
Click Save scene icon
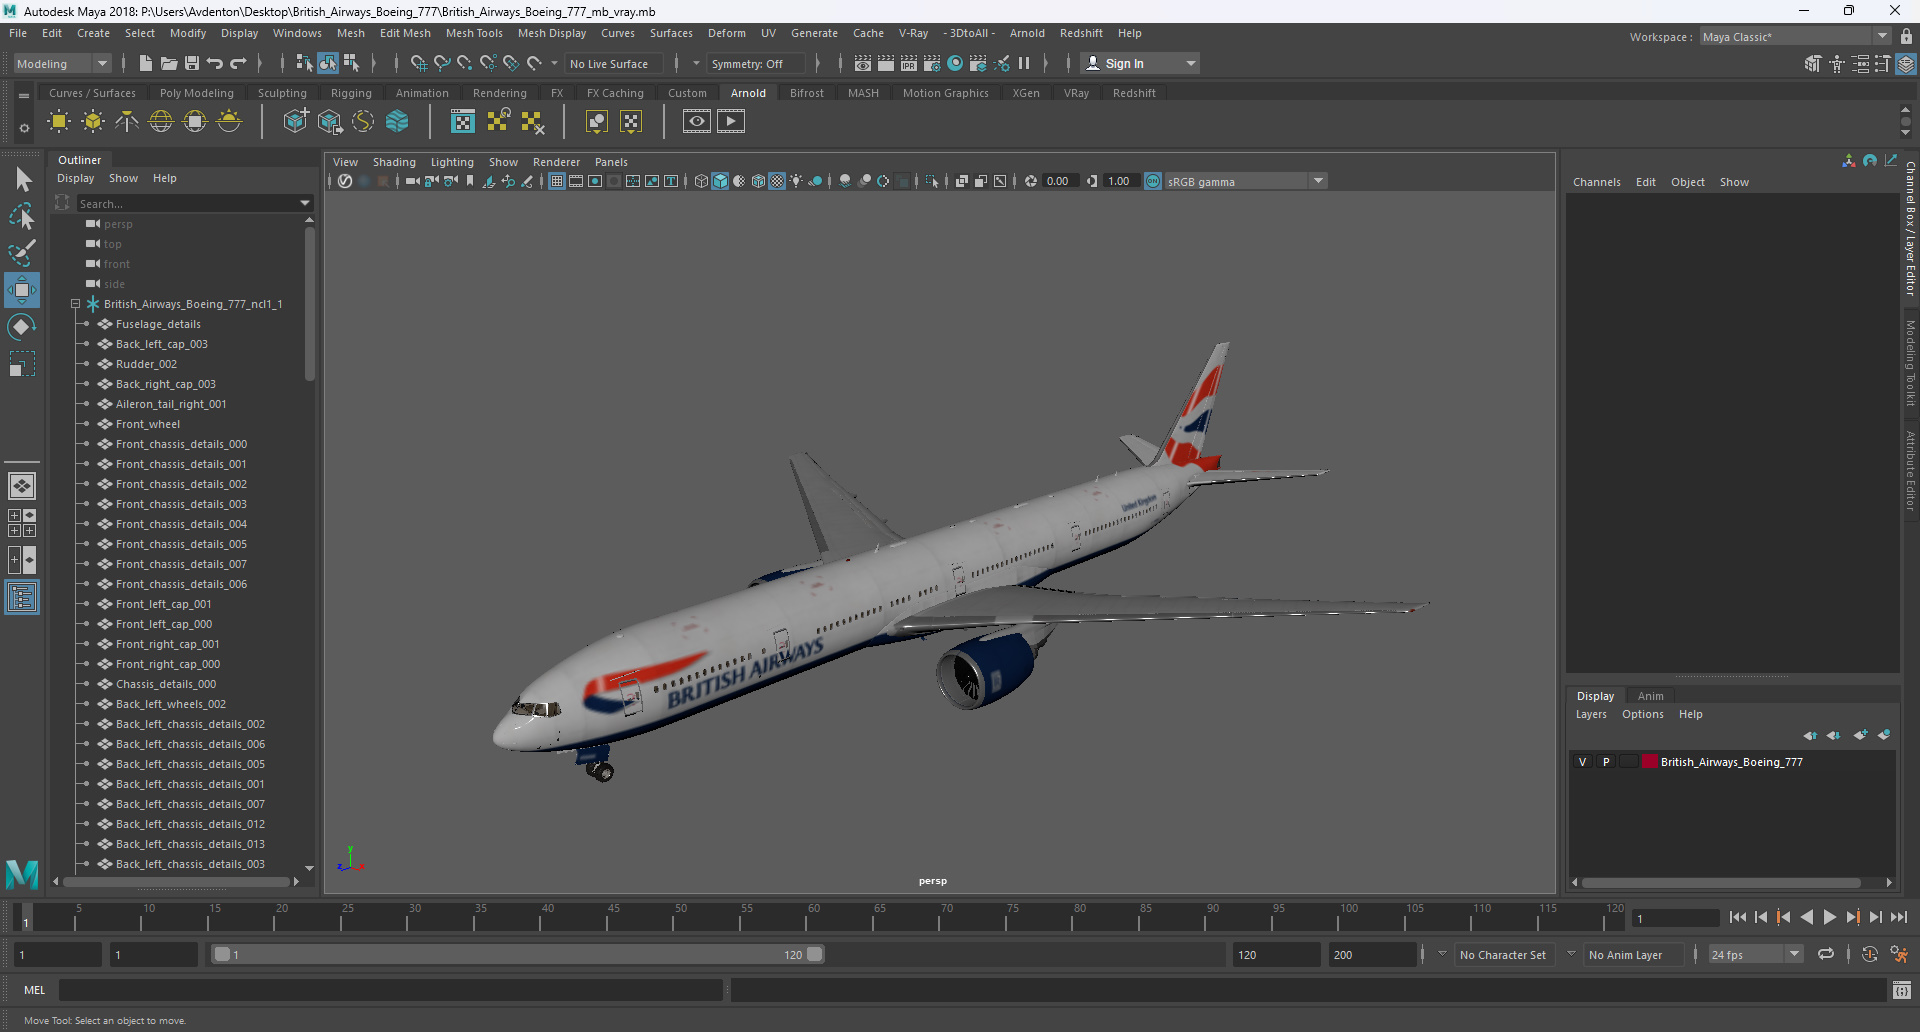(192, 63)
